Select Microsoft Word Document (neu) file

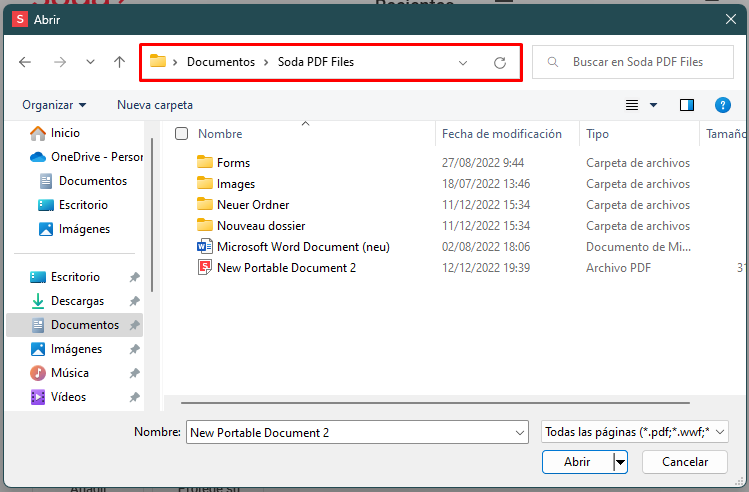click(x=303, y=247)
